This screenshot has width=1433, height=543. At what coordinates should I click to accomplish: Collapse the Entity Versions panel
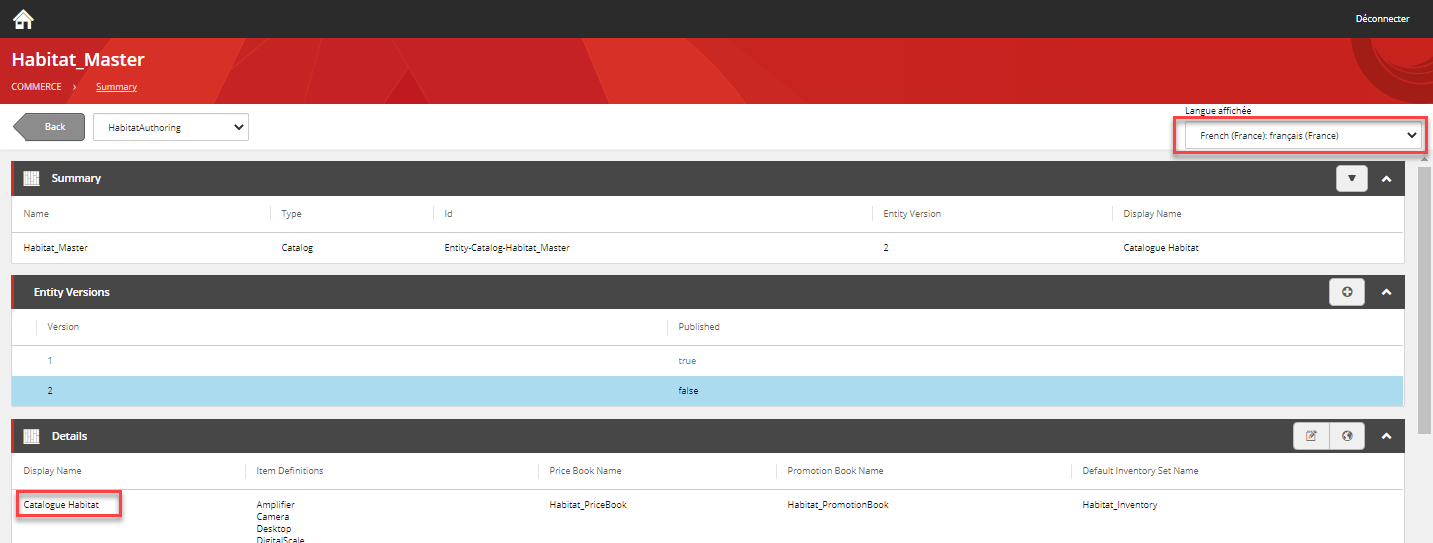tap(1386, 292)
